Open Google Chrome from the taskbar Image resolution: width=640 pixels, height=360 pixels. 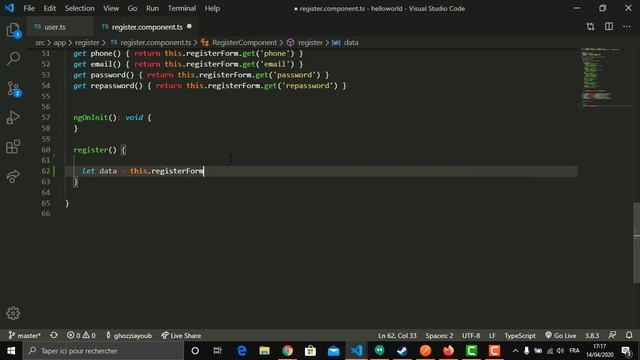click(287, 351)
